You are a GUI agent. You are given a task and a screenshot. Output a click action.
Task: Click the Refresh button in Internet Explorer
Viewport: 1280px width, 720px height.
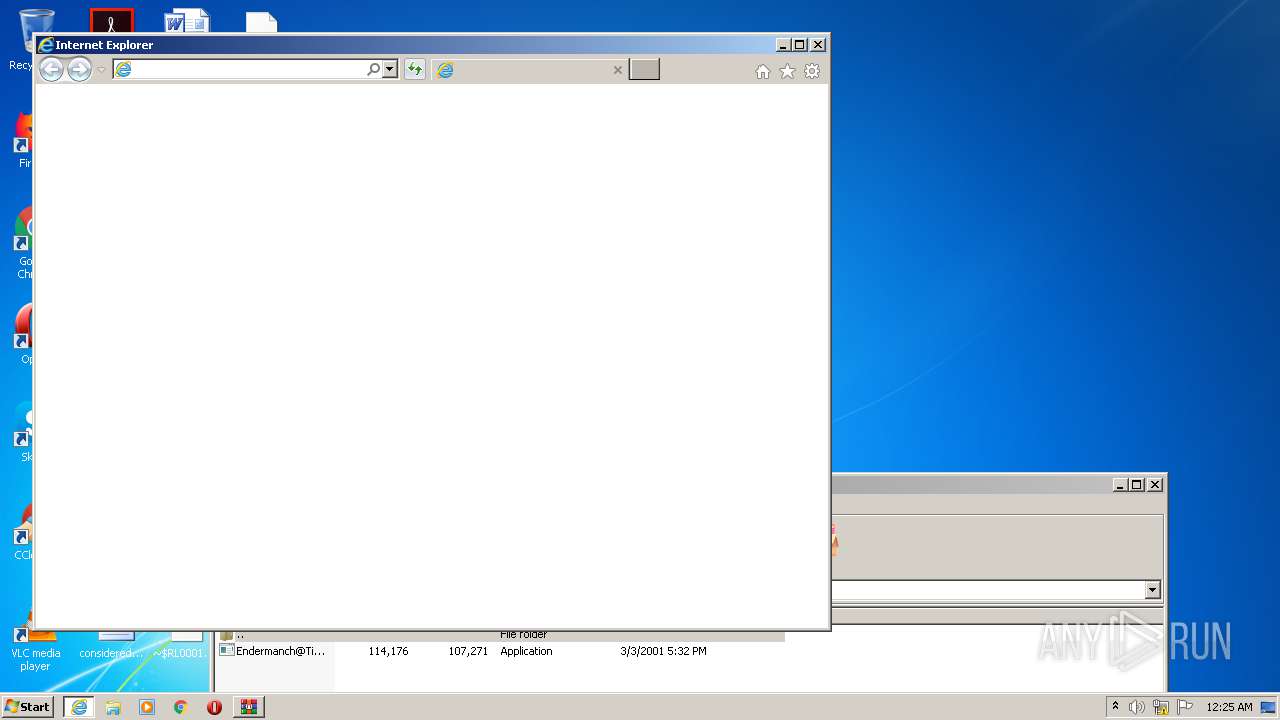coord(414,69)
